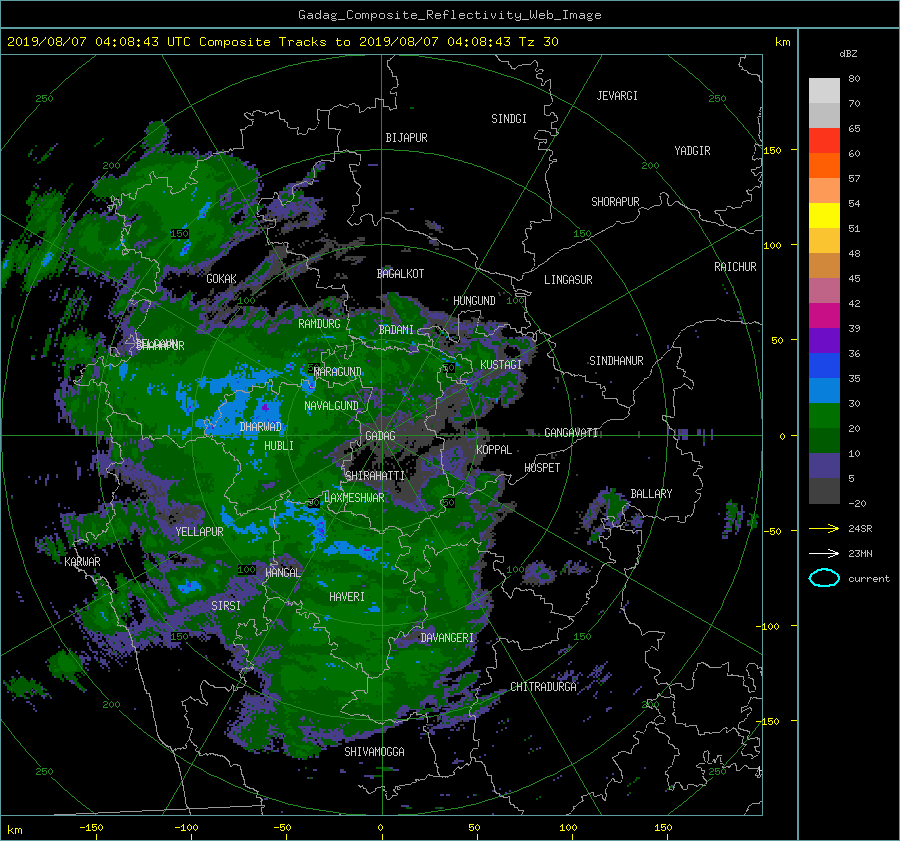
Task: Click the 150 tick on right axis
Action: [x=773, y=150]
